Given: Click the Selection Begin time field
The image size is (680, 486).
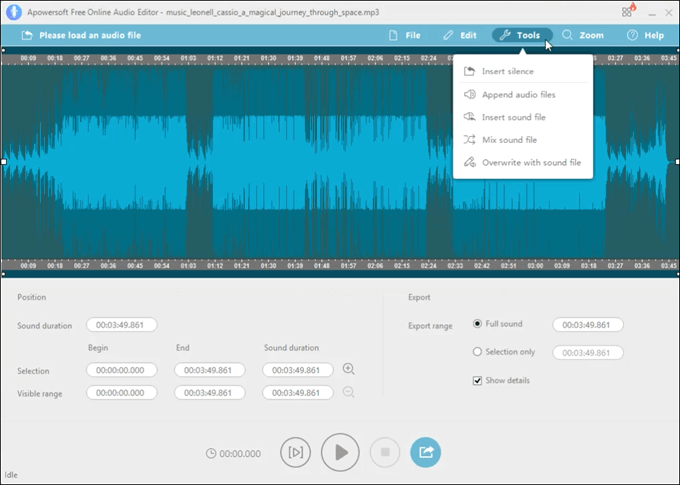Looking at the screenshot, I should pos(121,370).
